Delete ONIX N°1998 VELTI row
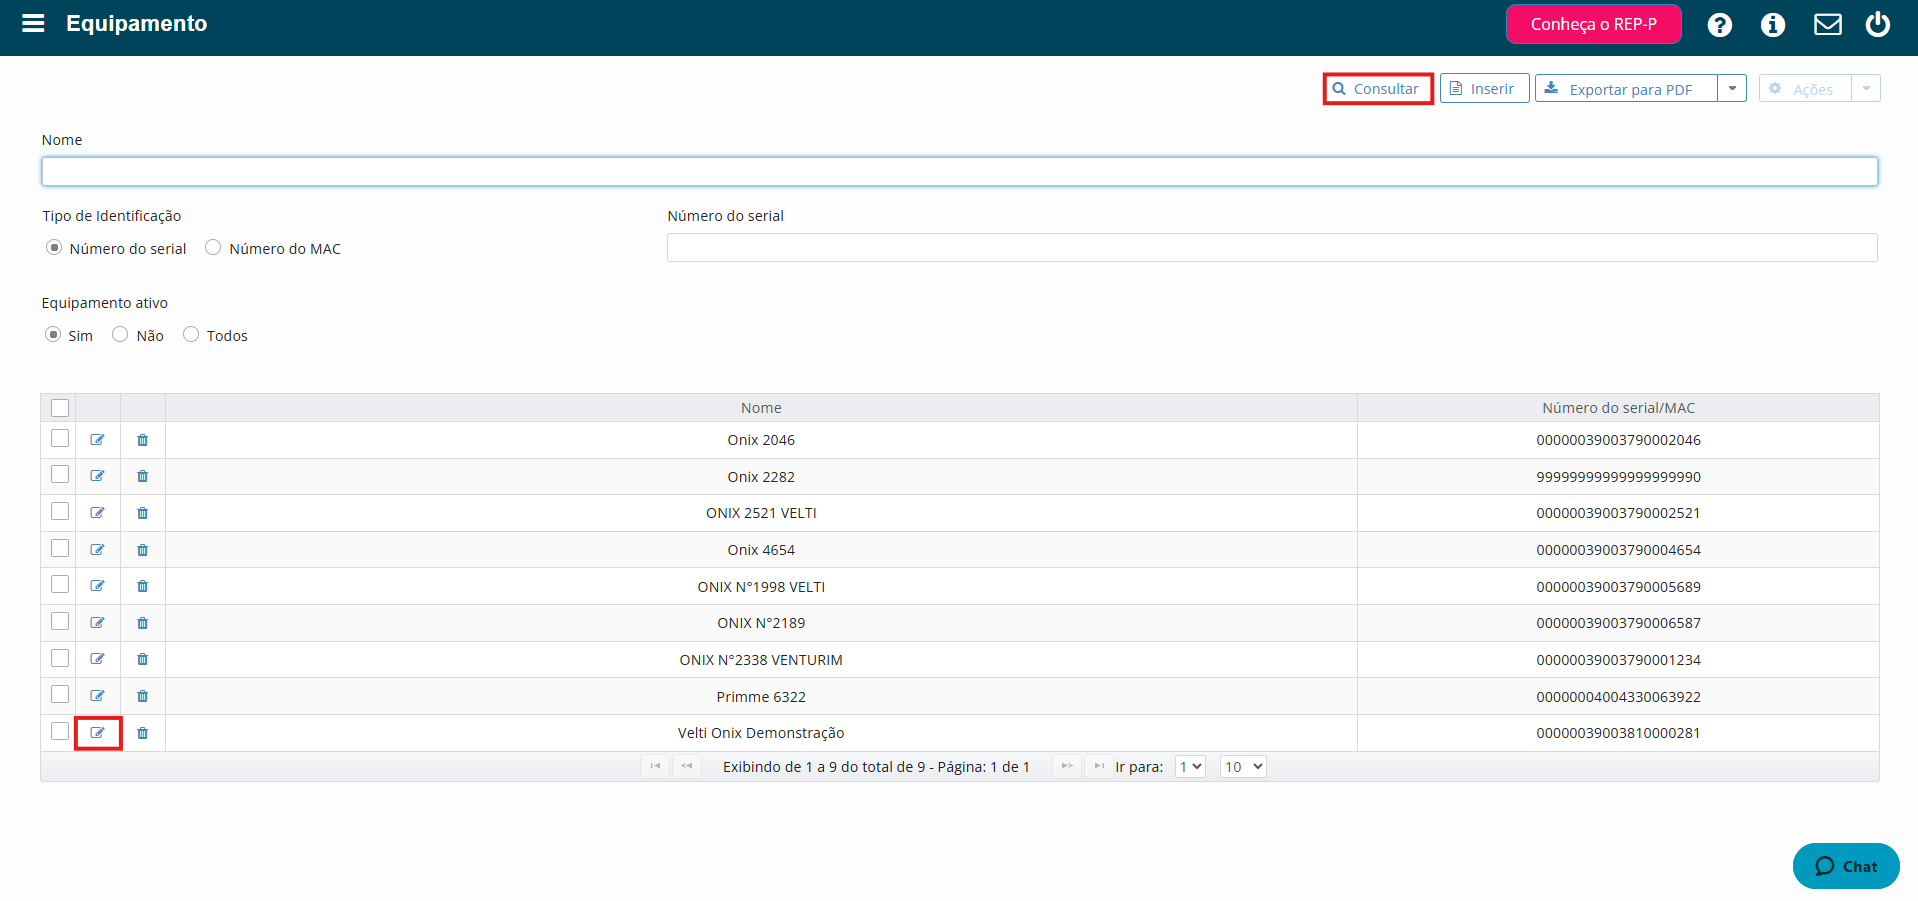Viewport: 1918px width, 901px height. (143, 586)
